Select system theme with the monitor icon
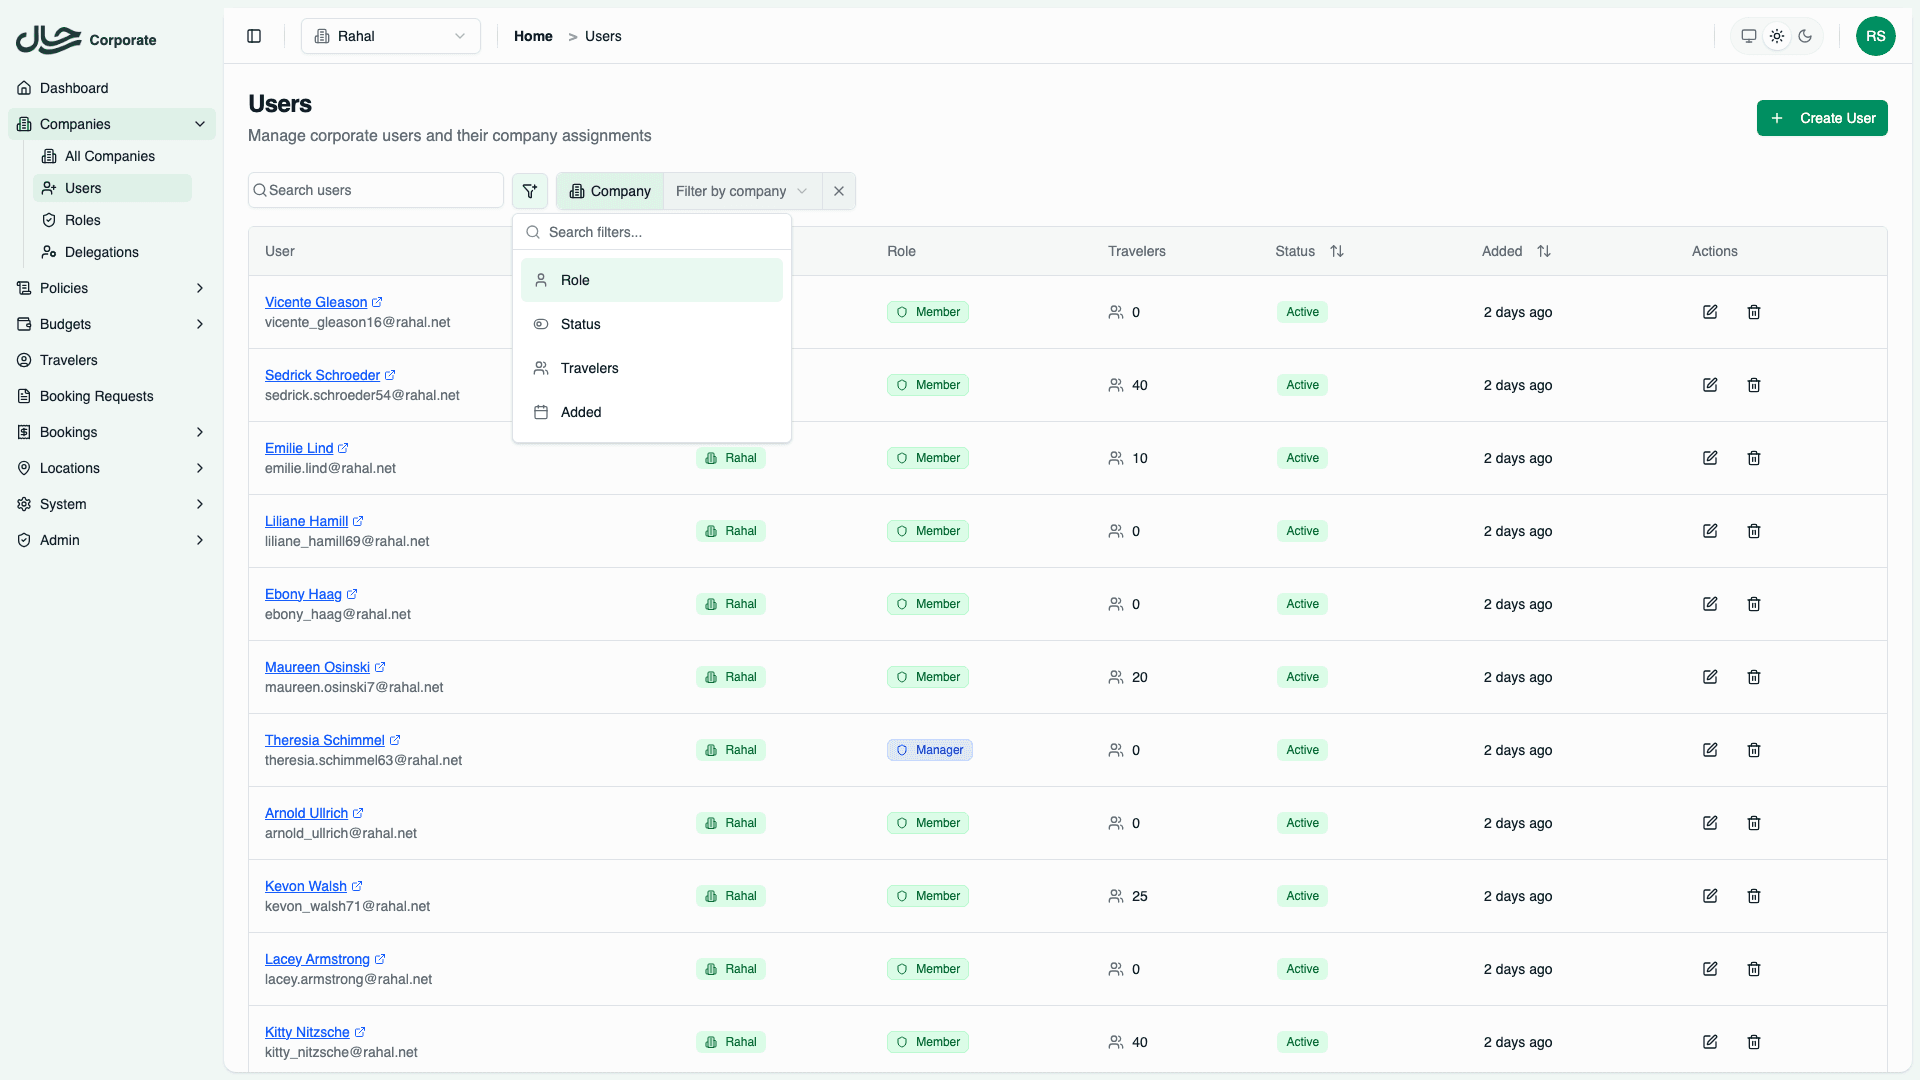1920x1080 pixels. point(1748,35)
